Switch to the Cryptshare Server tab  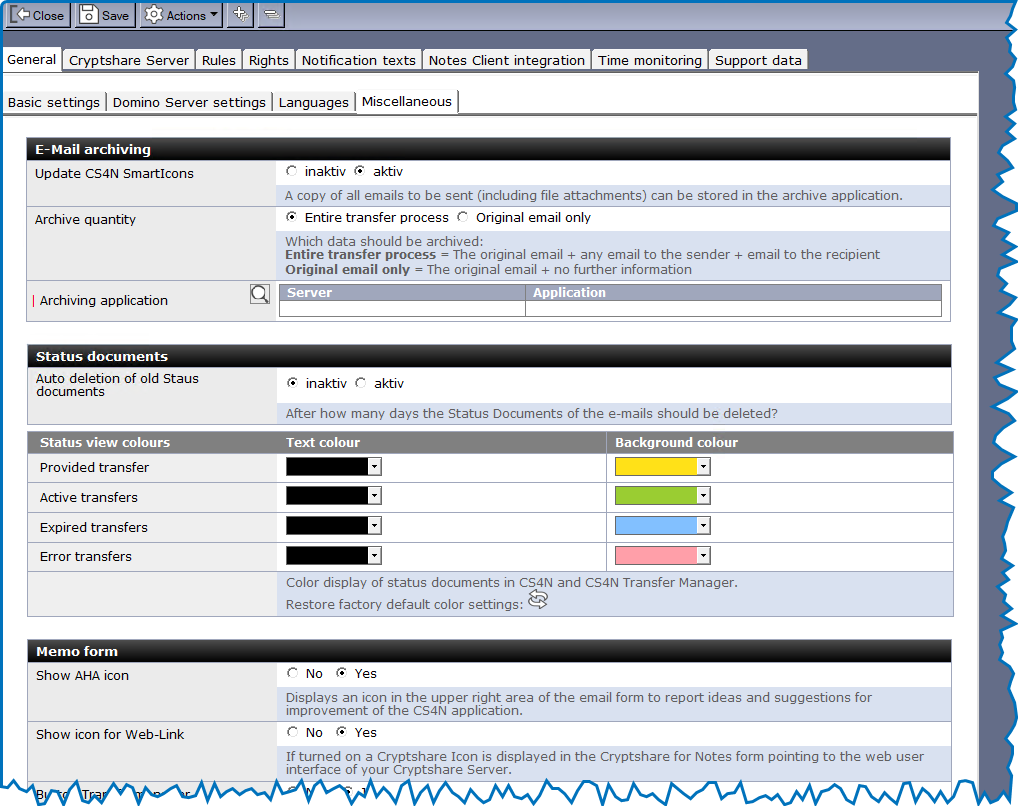click(x=129, y=60)
